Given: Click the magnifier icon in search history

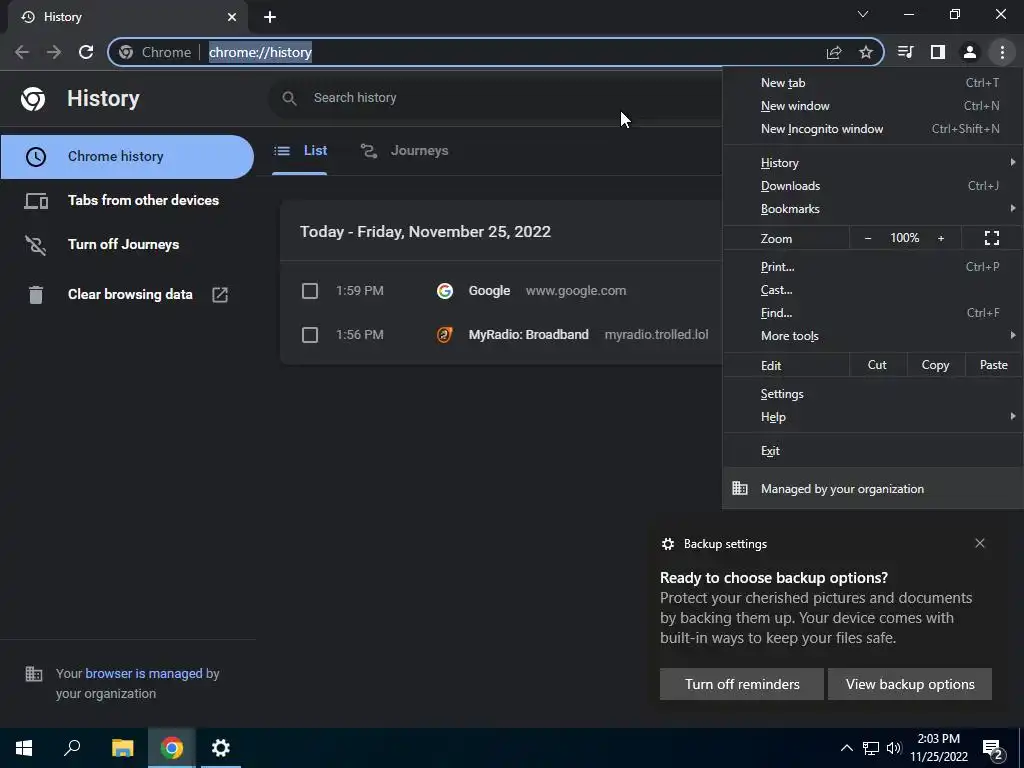Looking at the screenshot, I should [x=289, y=98].
